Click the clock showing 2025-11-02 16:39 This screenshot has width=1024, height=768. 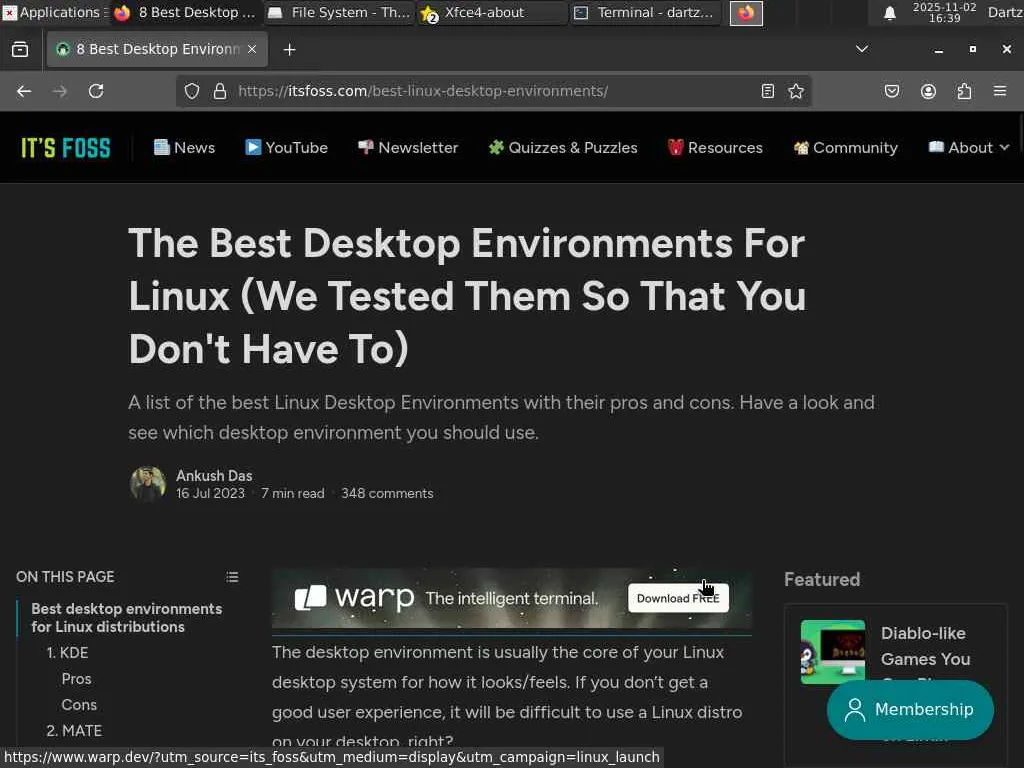point(944,12)
